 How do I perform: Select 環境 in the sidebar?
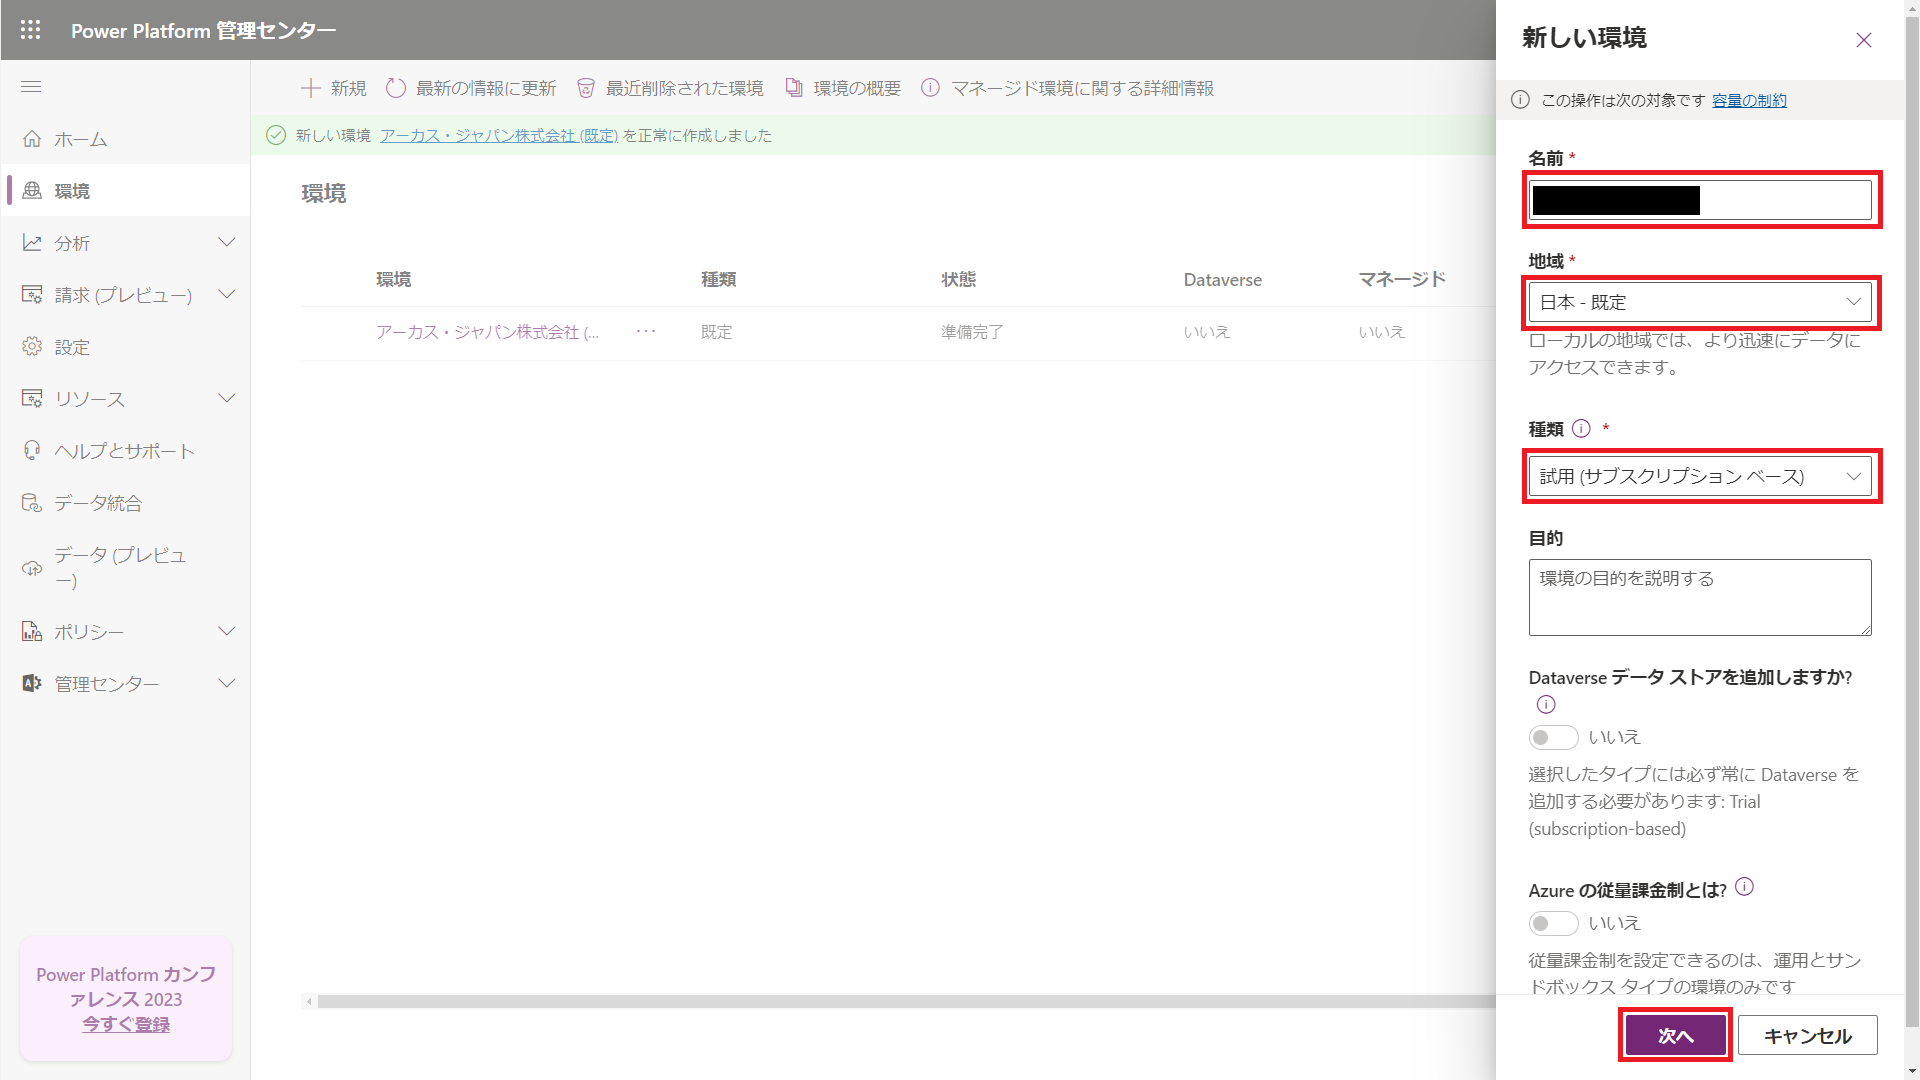(x=125, y=190)
